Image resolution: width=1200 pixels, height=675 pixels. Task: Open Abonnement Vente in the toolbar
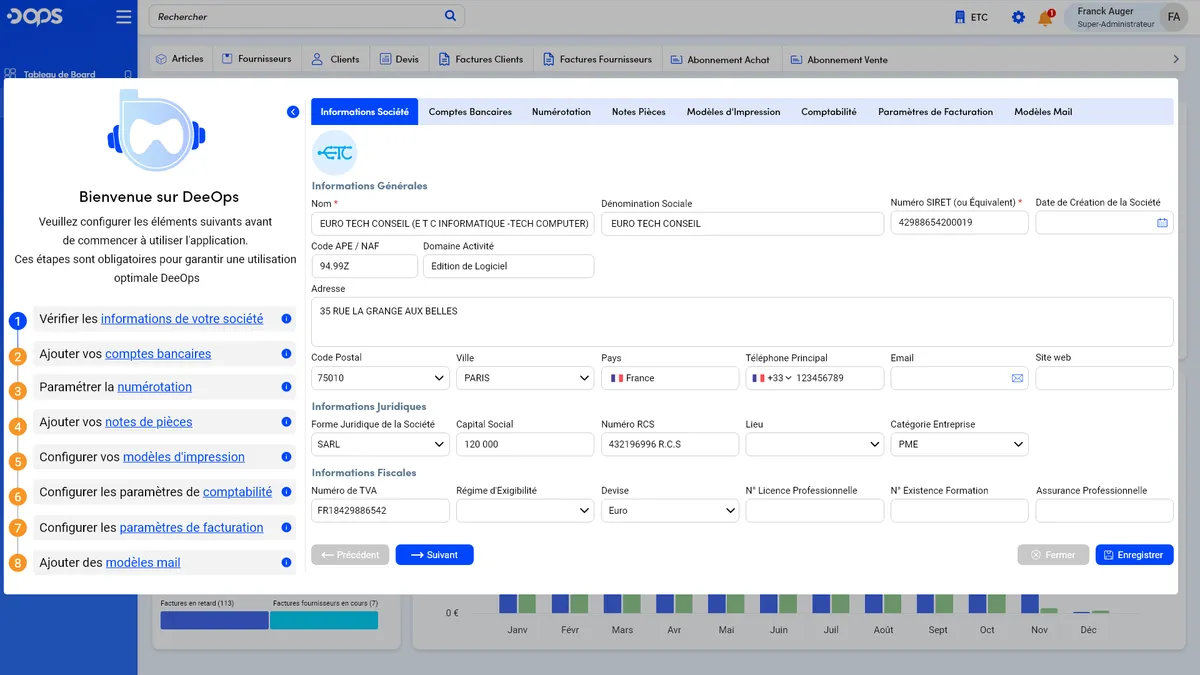coord(838,59)
